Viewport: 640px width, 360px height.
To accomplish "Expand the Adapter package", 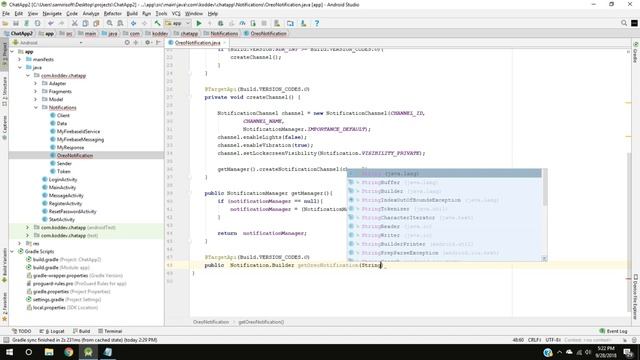I will click(36, 83).
